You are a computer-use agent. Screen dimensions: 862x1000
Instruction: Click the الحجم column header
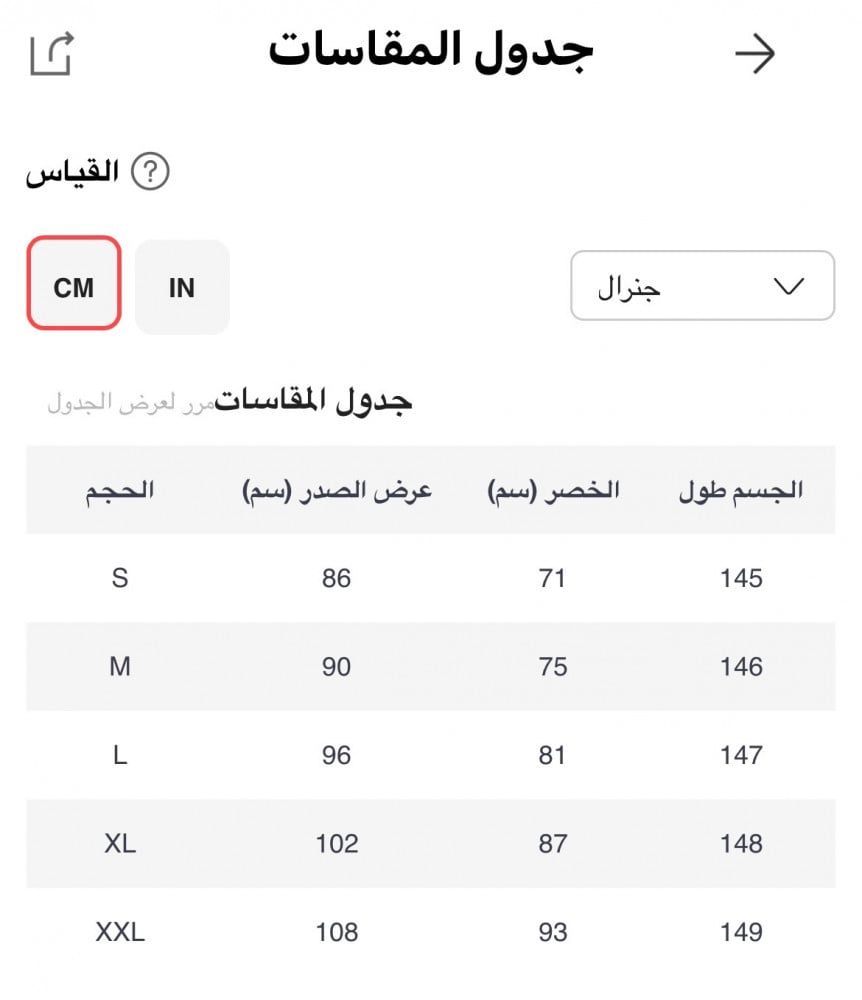point(120,490)
